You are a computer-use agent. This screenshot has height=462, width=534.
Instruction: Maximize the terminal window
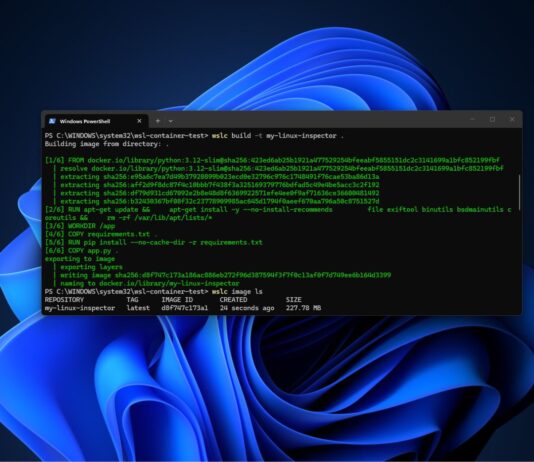point(492,119)
